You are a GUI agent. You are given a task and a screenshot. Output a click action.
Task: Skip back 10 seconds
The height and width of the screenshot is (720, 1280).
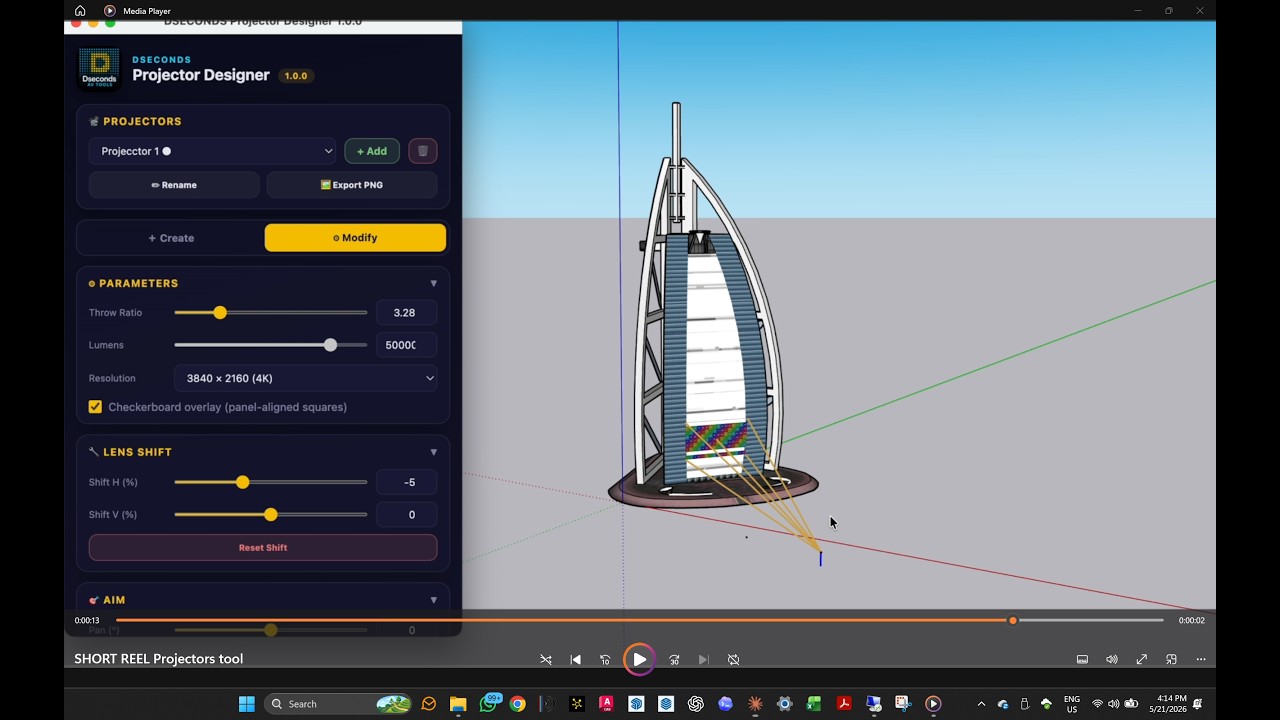(x=605, y=660)
